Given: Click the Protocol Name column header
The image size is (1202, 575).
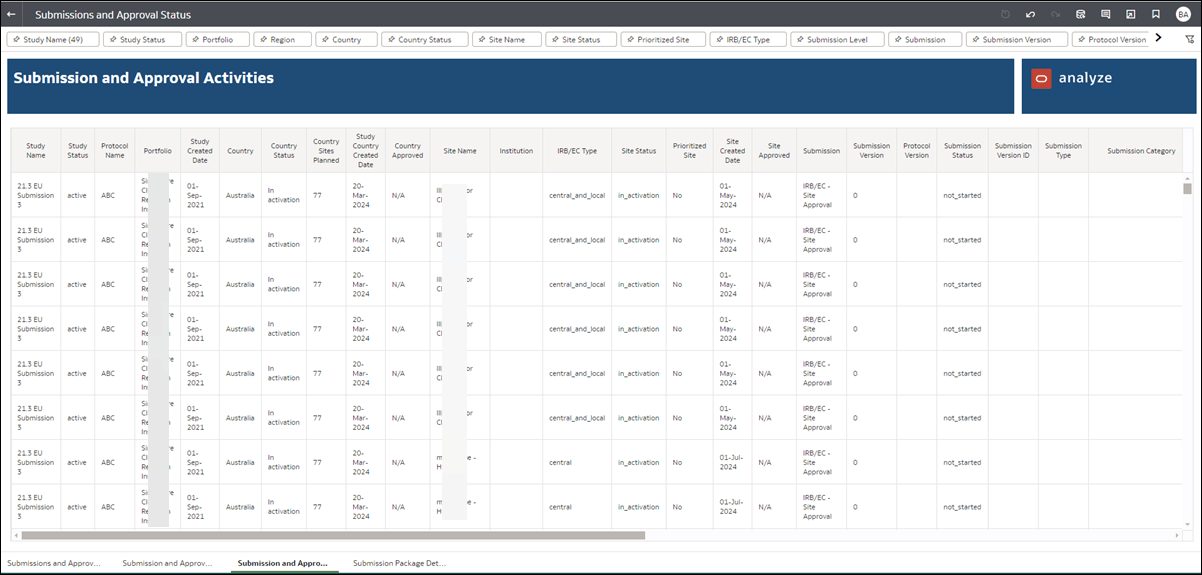Looking at the screenshot, I should (114, 150).
